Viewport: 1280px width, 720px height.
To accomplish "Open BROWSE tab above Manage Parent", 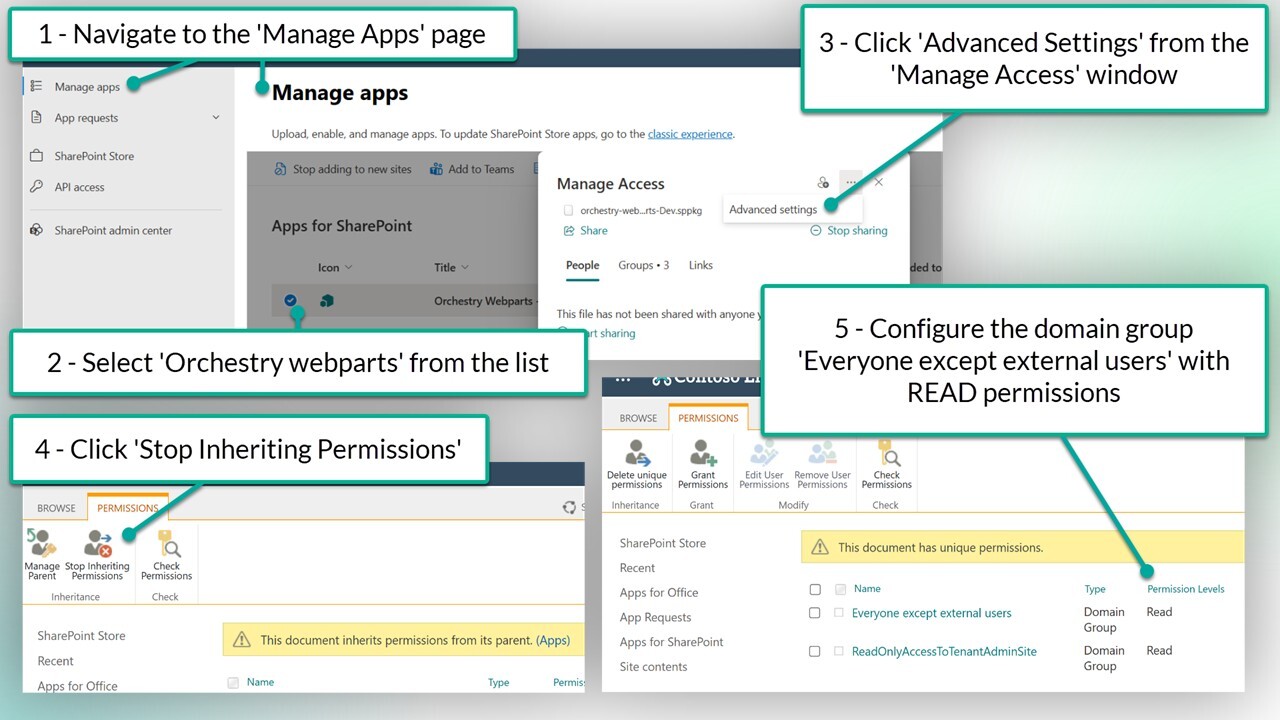I will click(x=56, y=508).
